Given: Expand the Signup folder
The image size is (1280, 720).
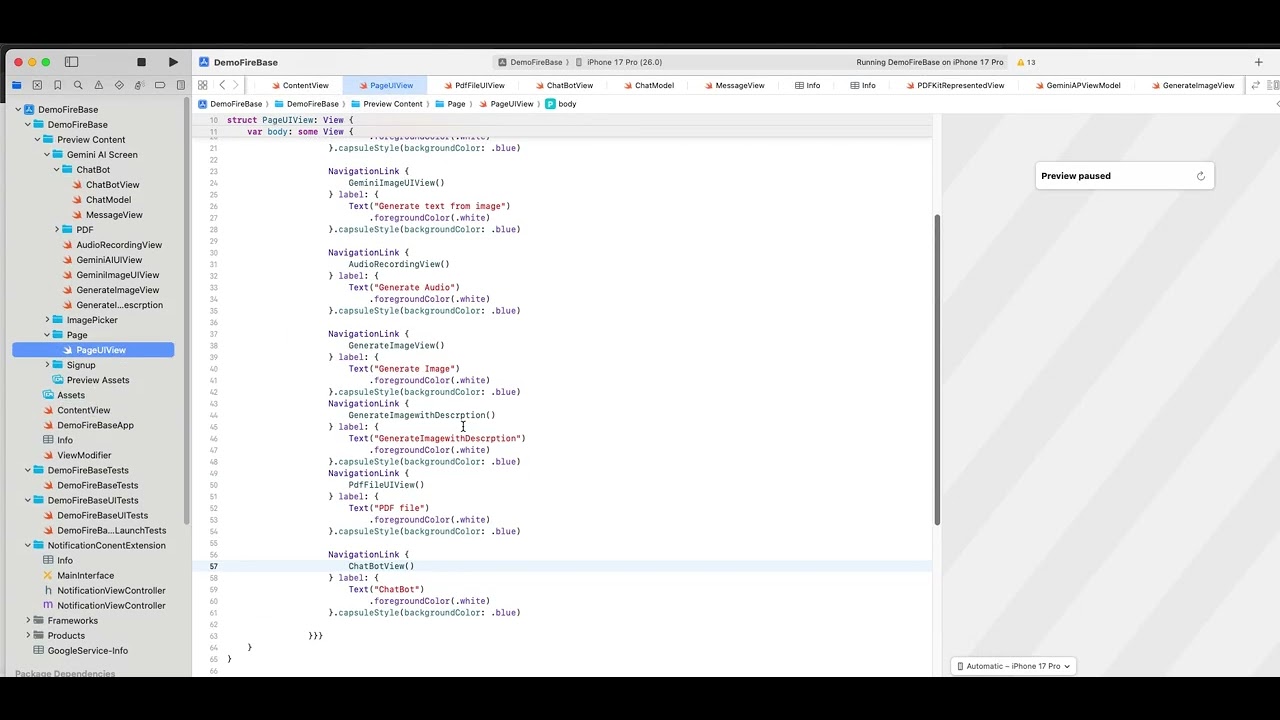Looking at the screenshot, I should click(47, 365).
